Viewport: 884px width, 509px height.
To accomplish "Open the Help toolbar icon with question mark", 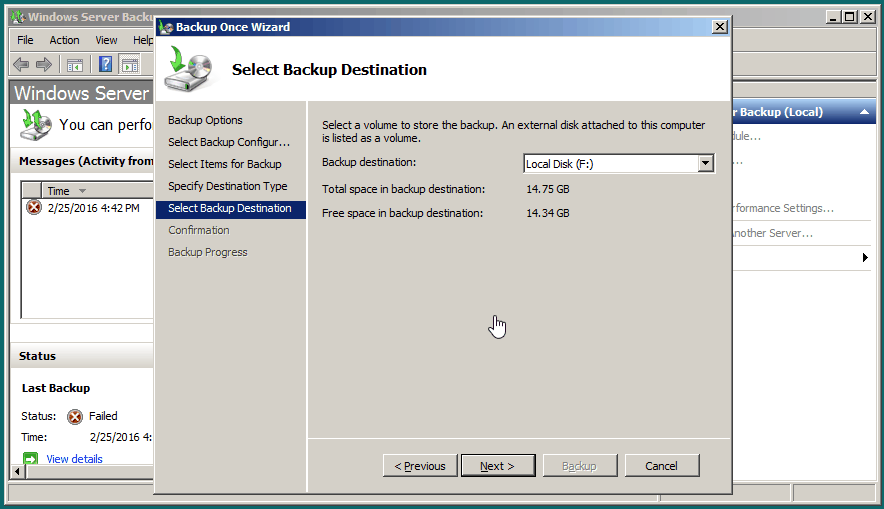I will 105,64.
